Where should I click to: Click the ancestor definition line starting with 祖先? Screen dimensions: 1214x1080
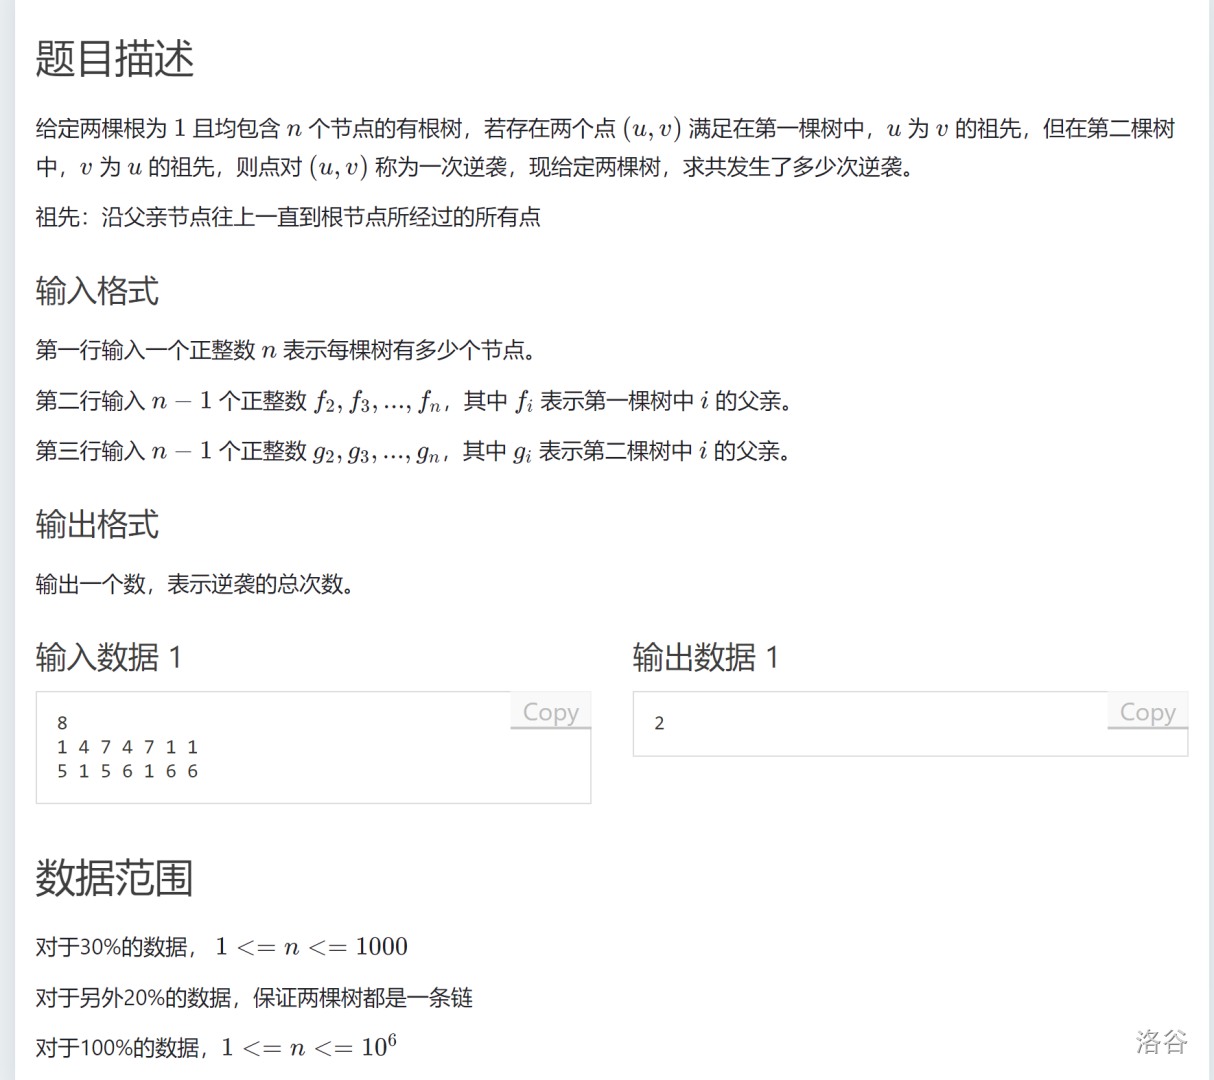288,217
